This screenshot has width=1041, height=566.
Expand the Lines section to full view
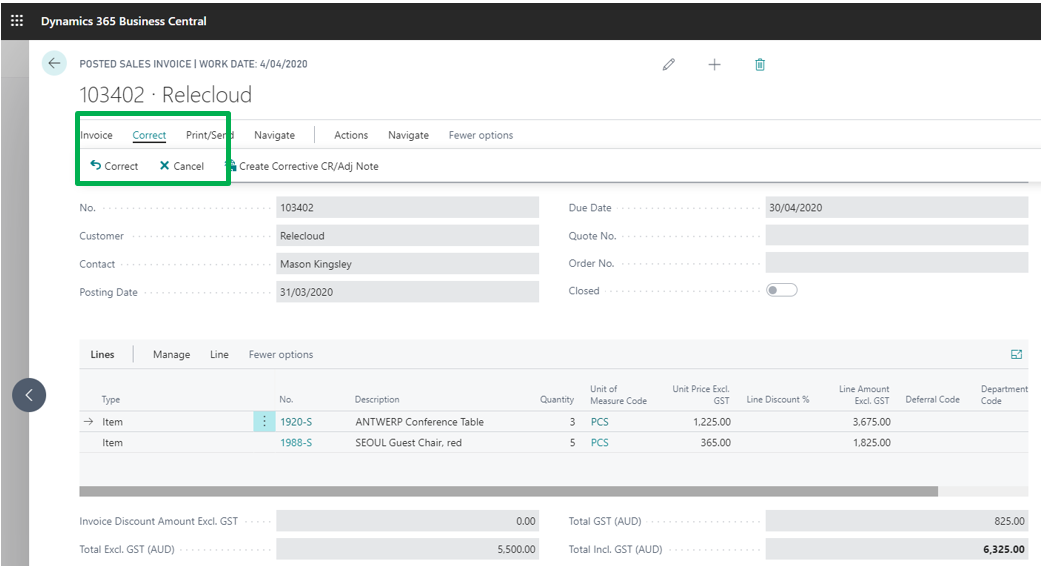pos(1017,355)
